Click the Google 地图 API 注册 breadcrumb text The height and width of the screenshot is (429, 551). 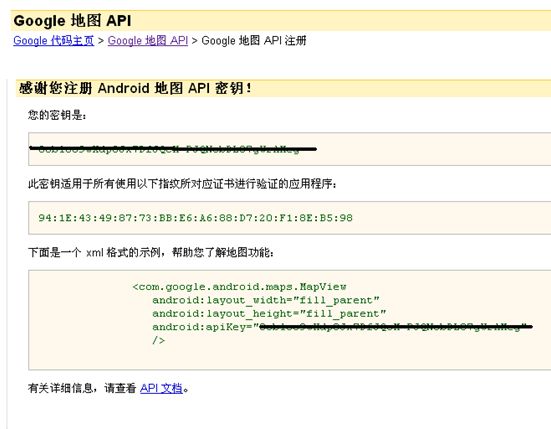(x=254, y=40)
